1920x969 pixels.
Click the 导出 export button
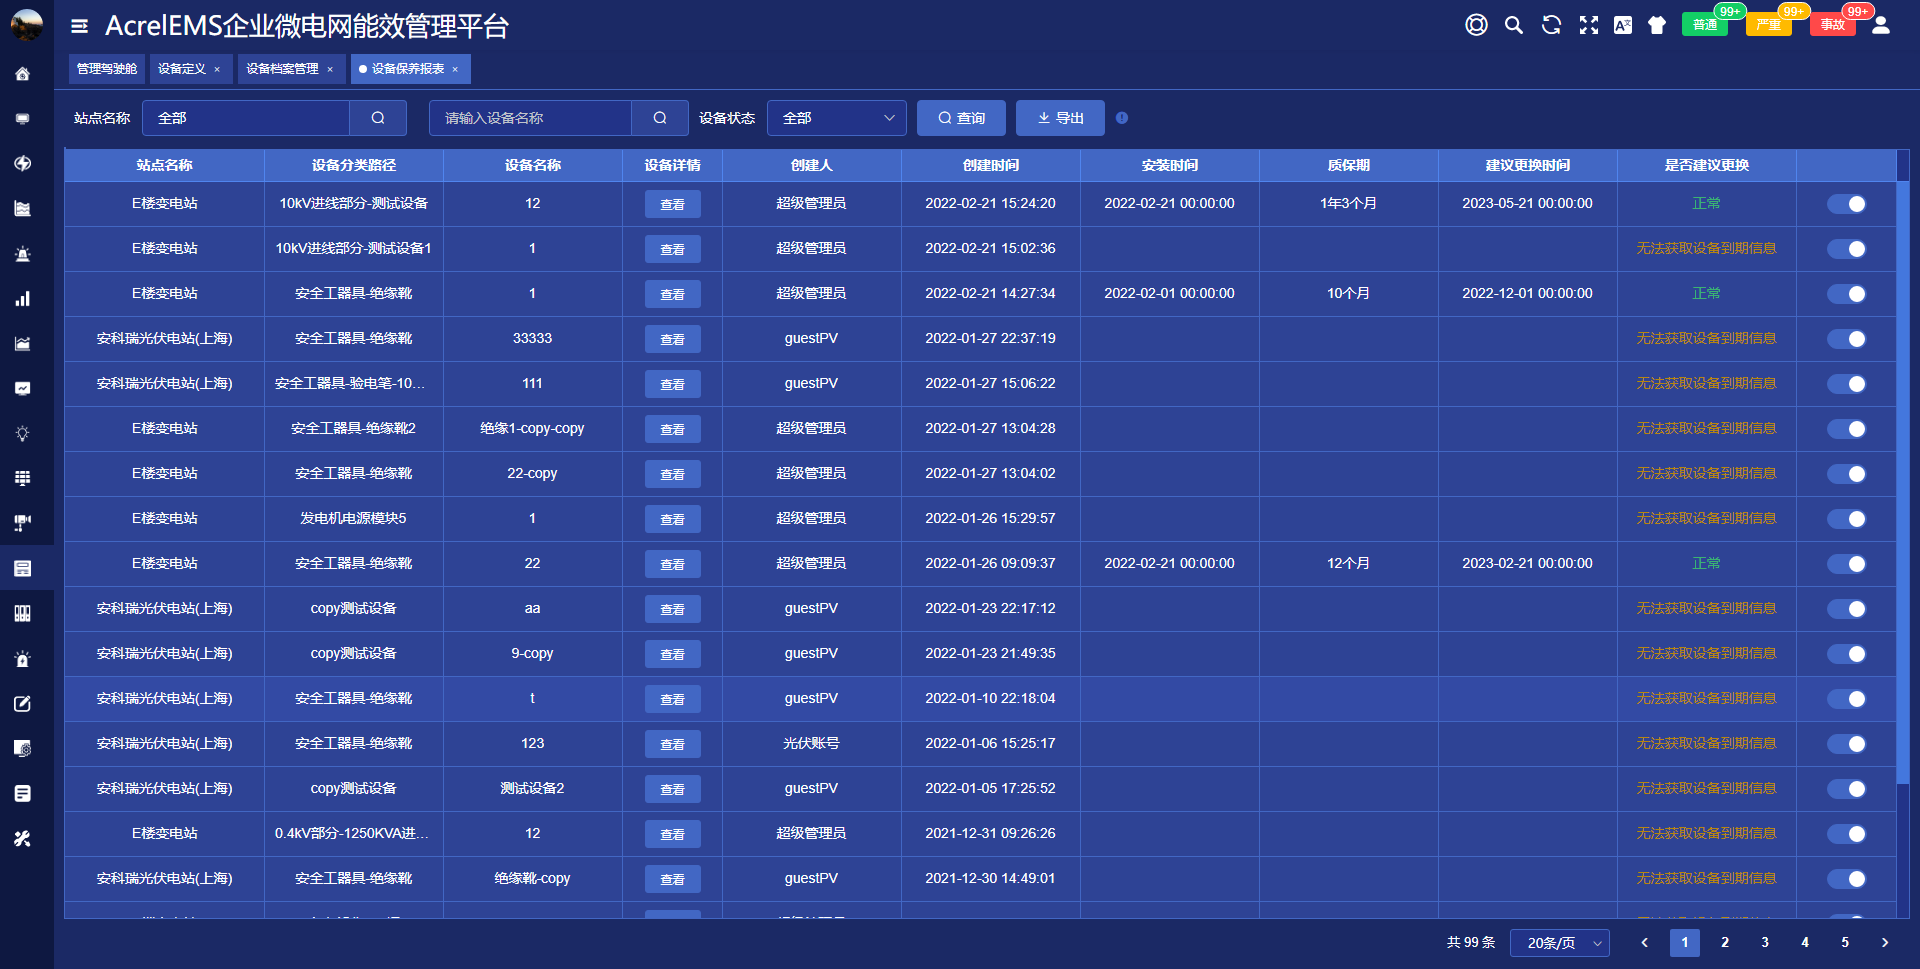click(1059, 117)
